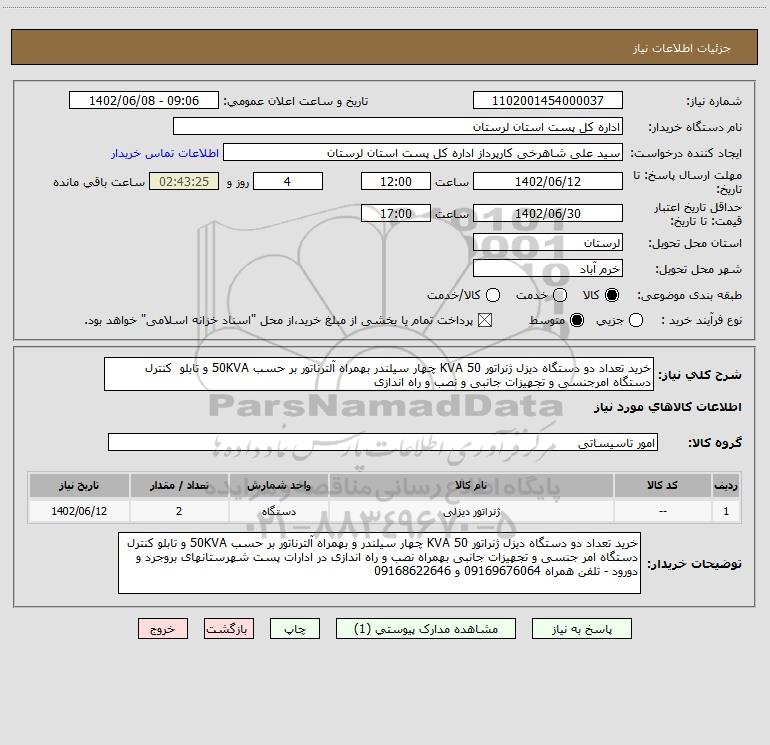This screenshot has height=745, width=770.
Task: Open مشاهده مدارک پیوستی (1) button
Action: 426,629
